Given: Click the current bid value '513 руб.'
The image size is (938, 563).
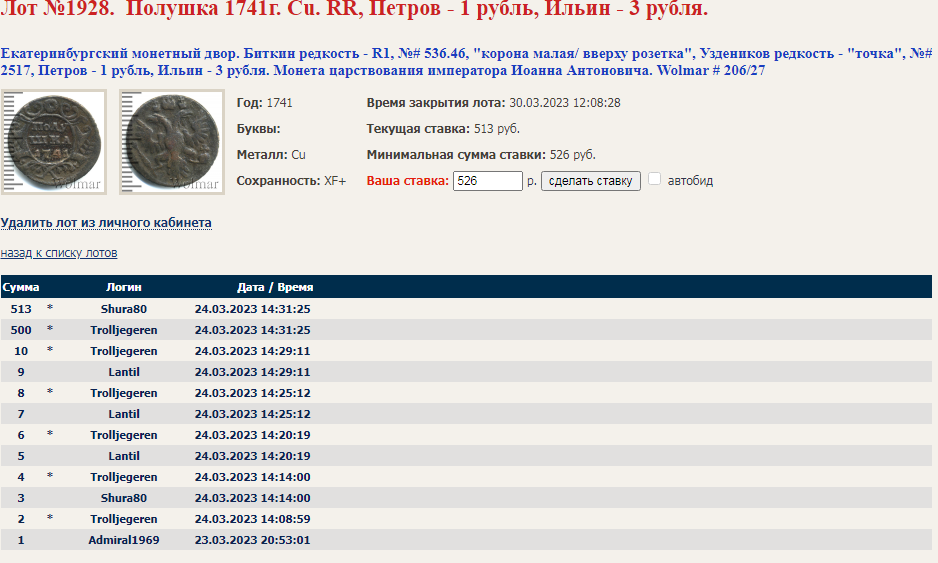Looking at the screenshot, I should [497, 129].
